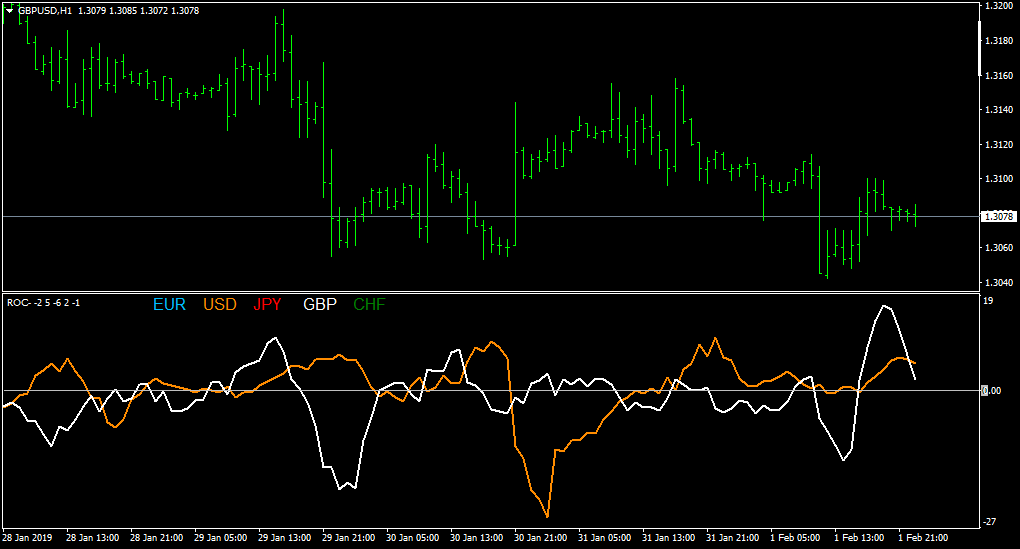
Task: Click the 1.3100 price scale label
Action: tap(999, 178)
